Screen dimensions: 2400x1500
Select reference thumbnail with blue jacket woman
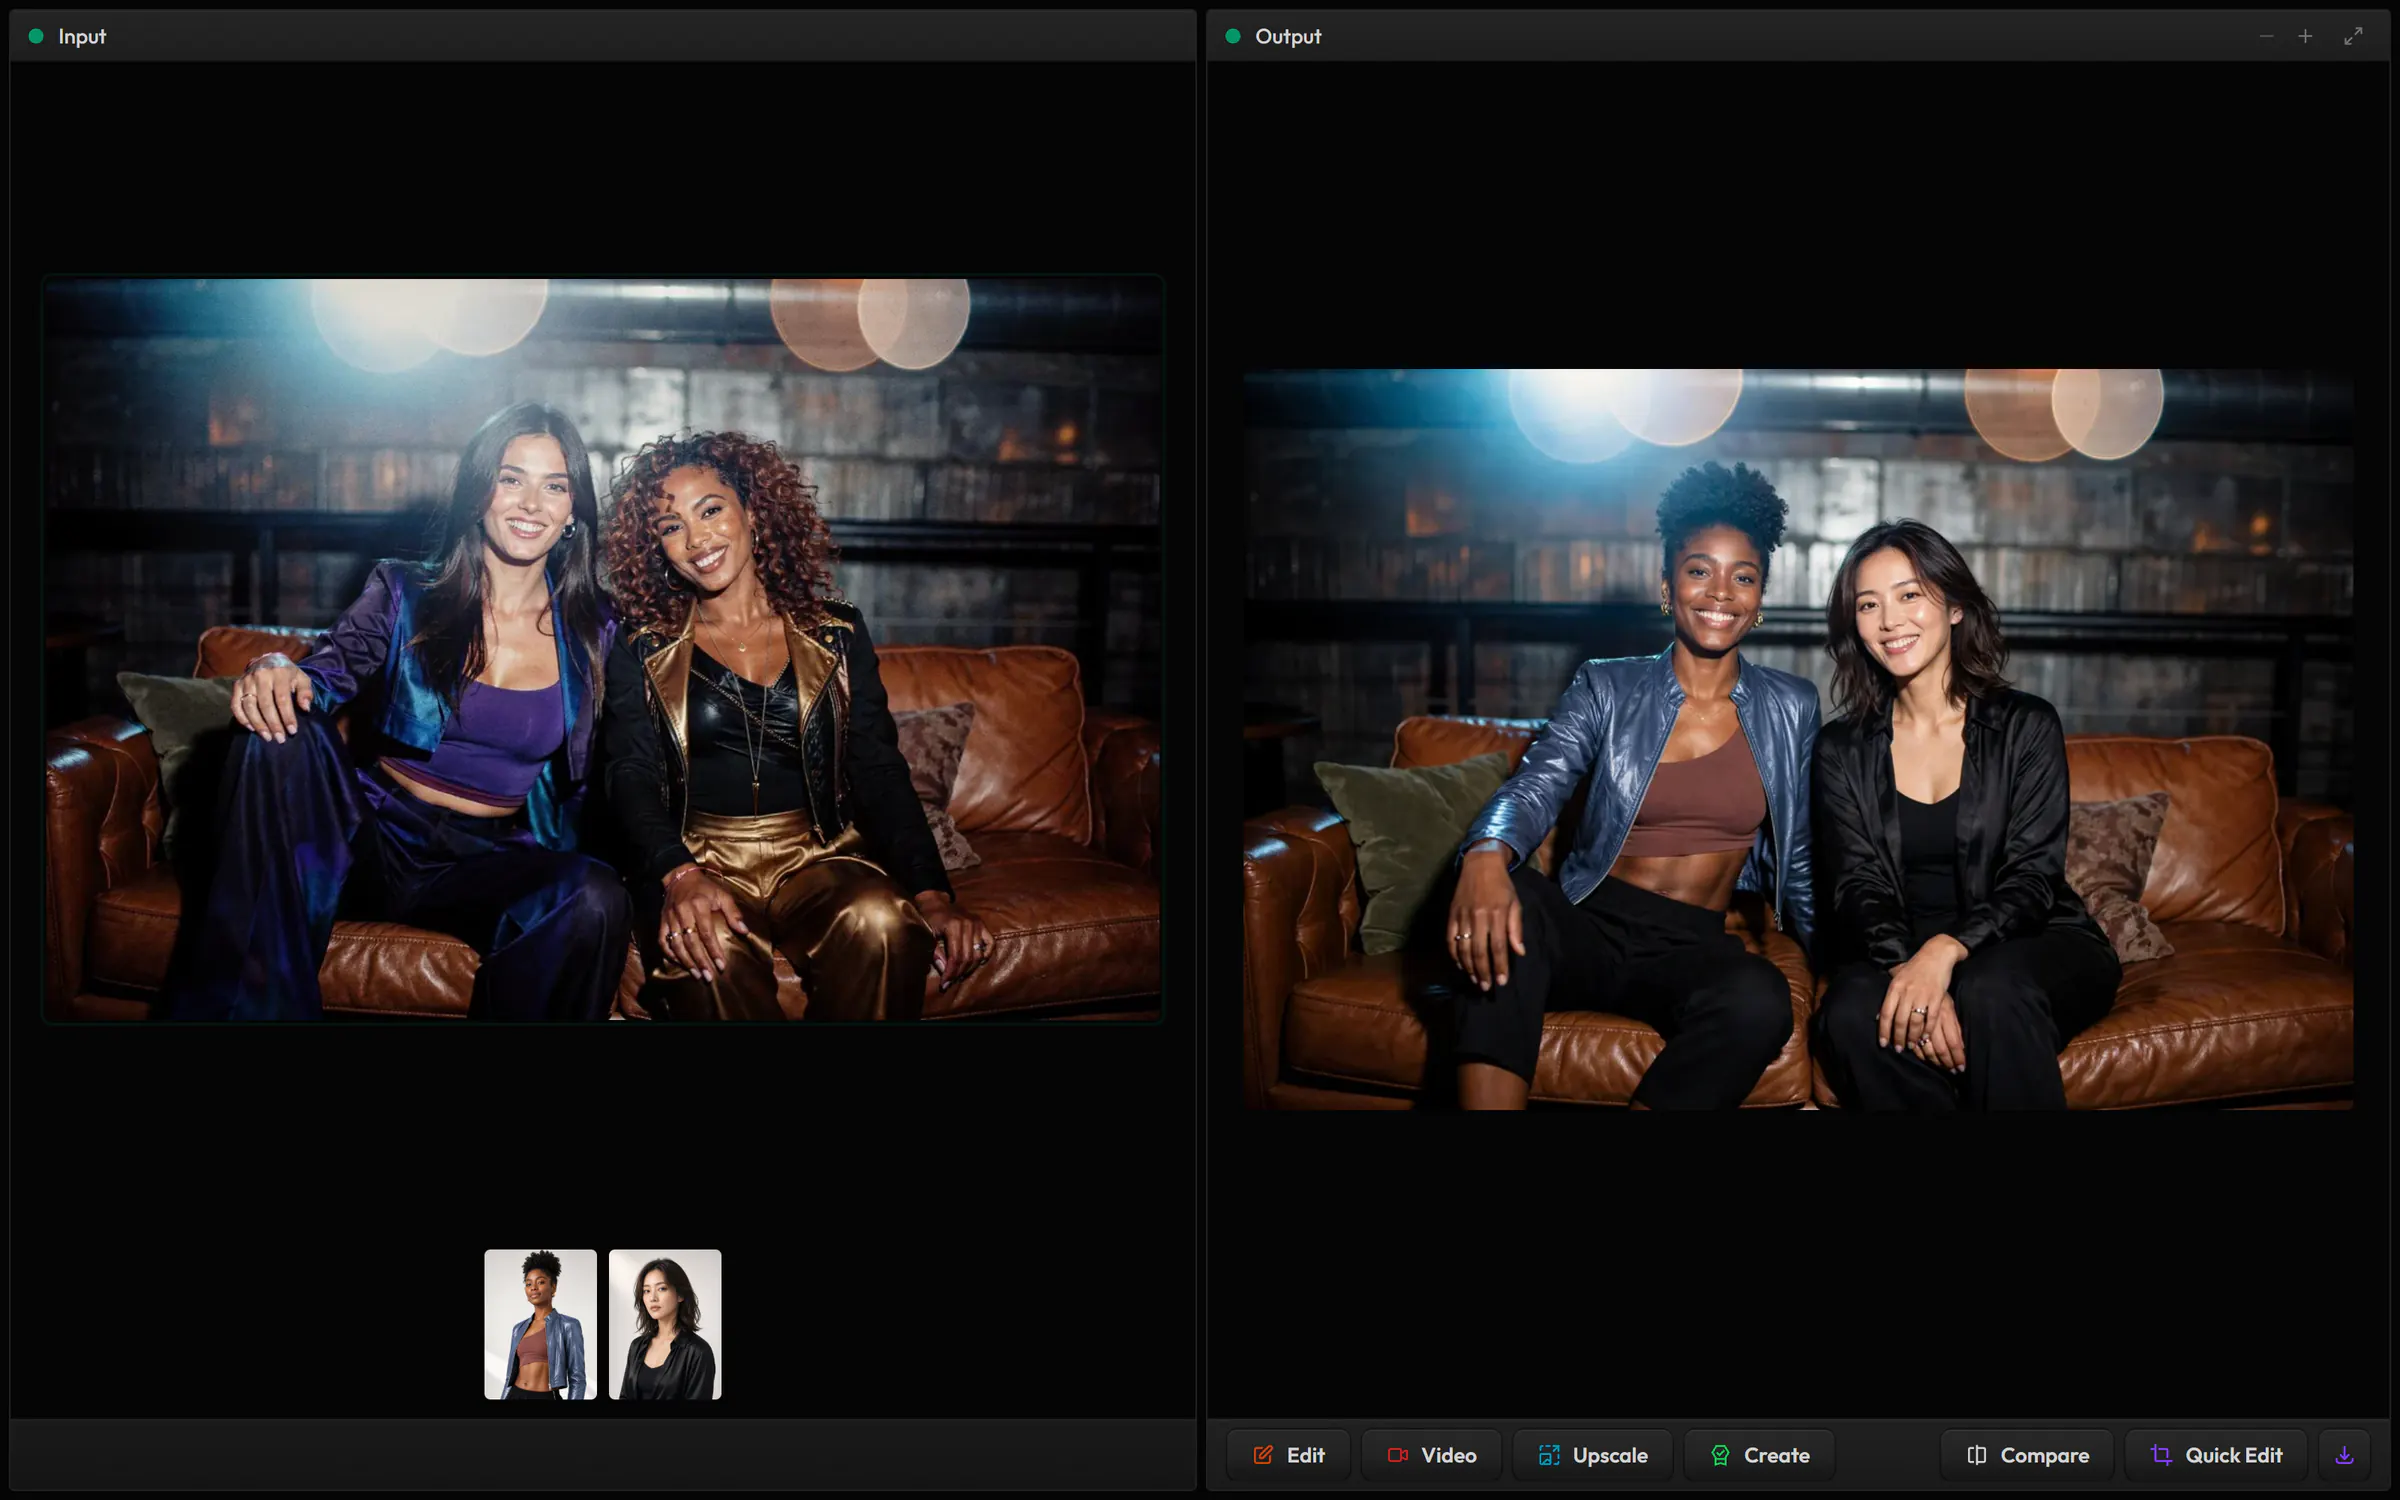point(540,1324)
